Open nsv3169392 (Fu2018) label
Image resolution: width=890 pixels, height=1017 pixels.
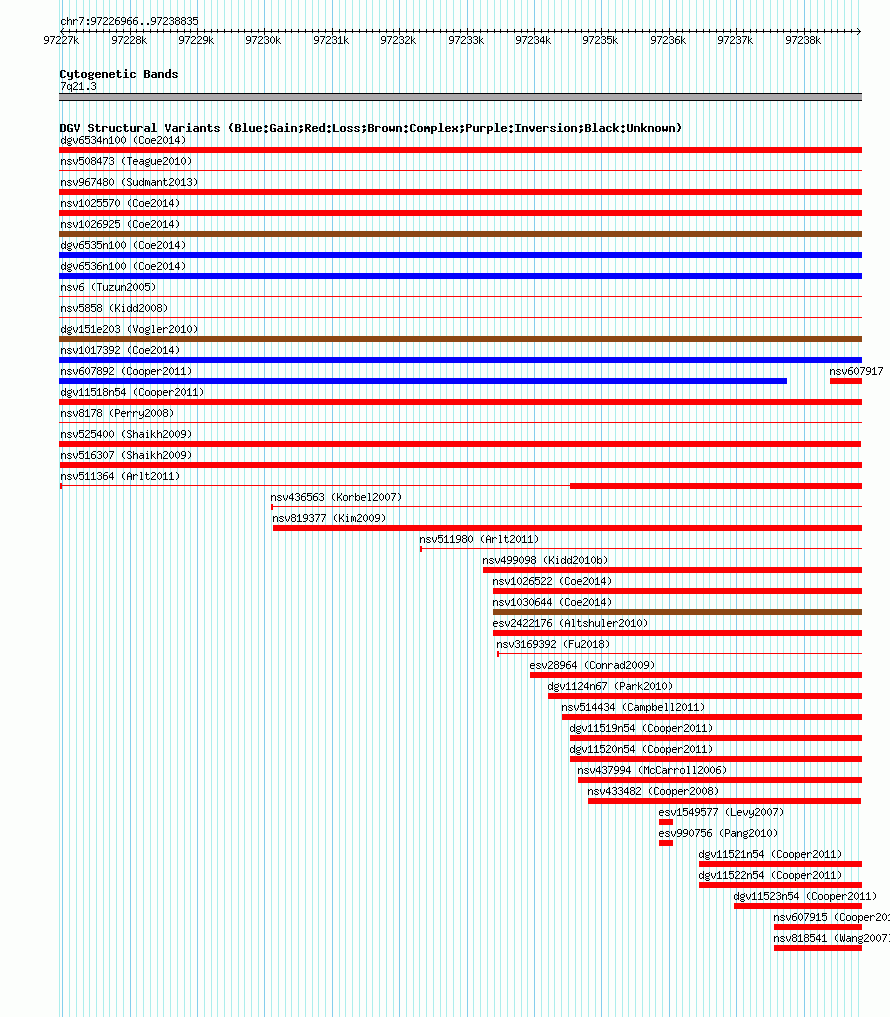(553, 644)
